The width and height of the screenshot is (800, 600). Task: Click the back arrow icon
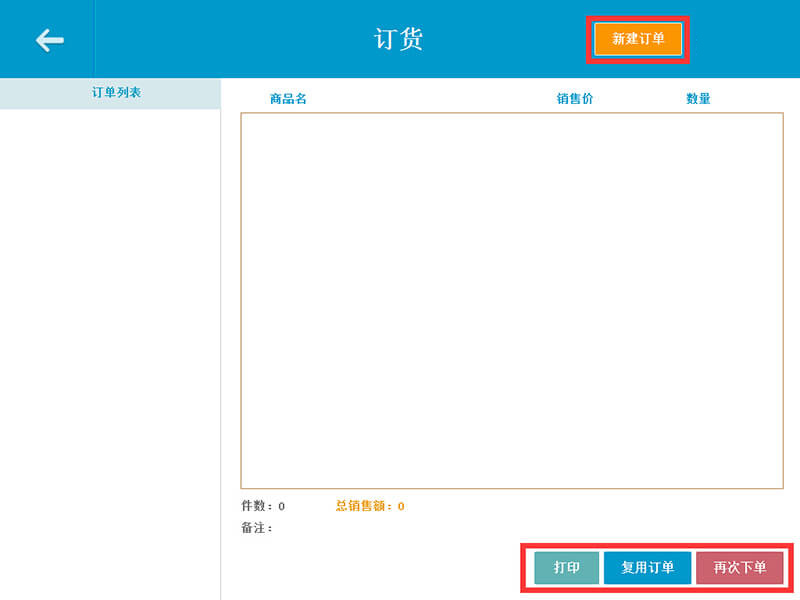point(49,39)
